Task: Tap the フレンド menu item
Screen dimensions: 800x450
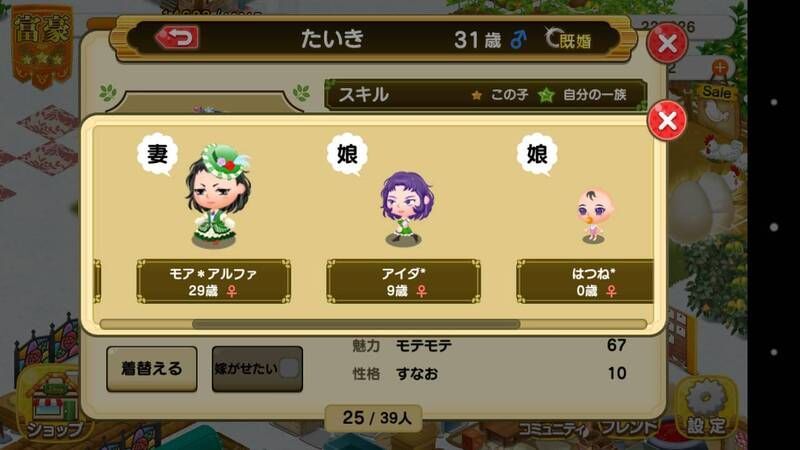Action: coord(629,428)
